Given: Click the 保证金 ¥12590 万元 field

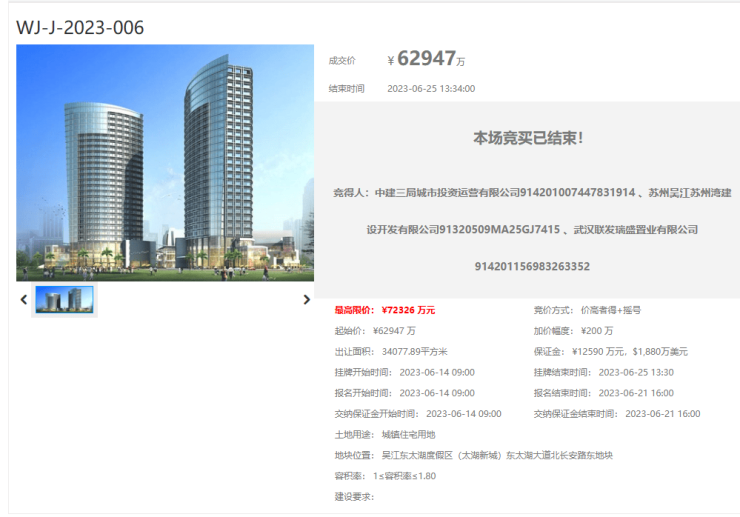Looking at the screenshot, I should pyautogui.click(x=610, y=351).
